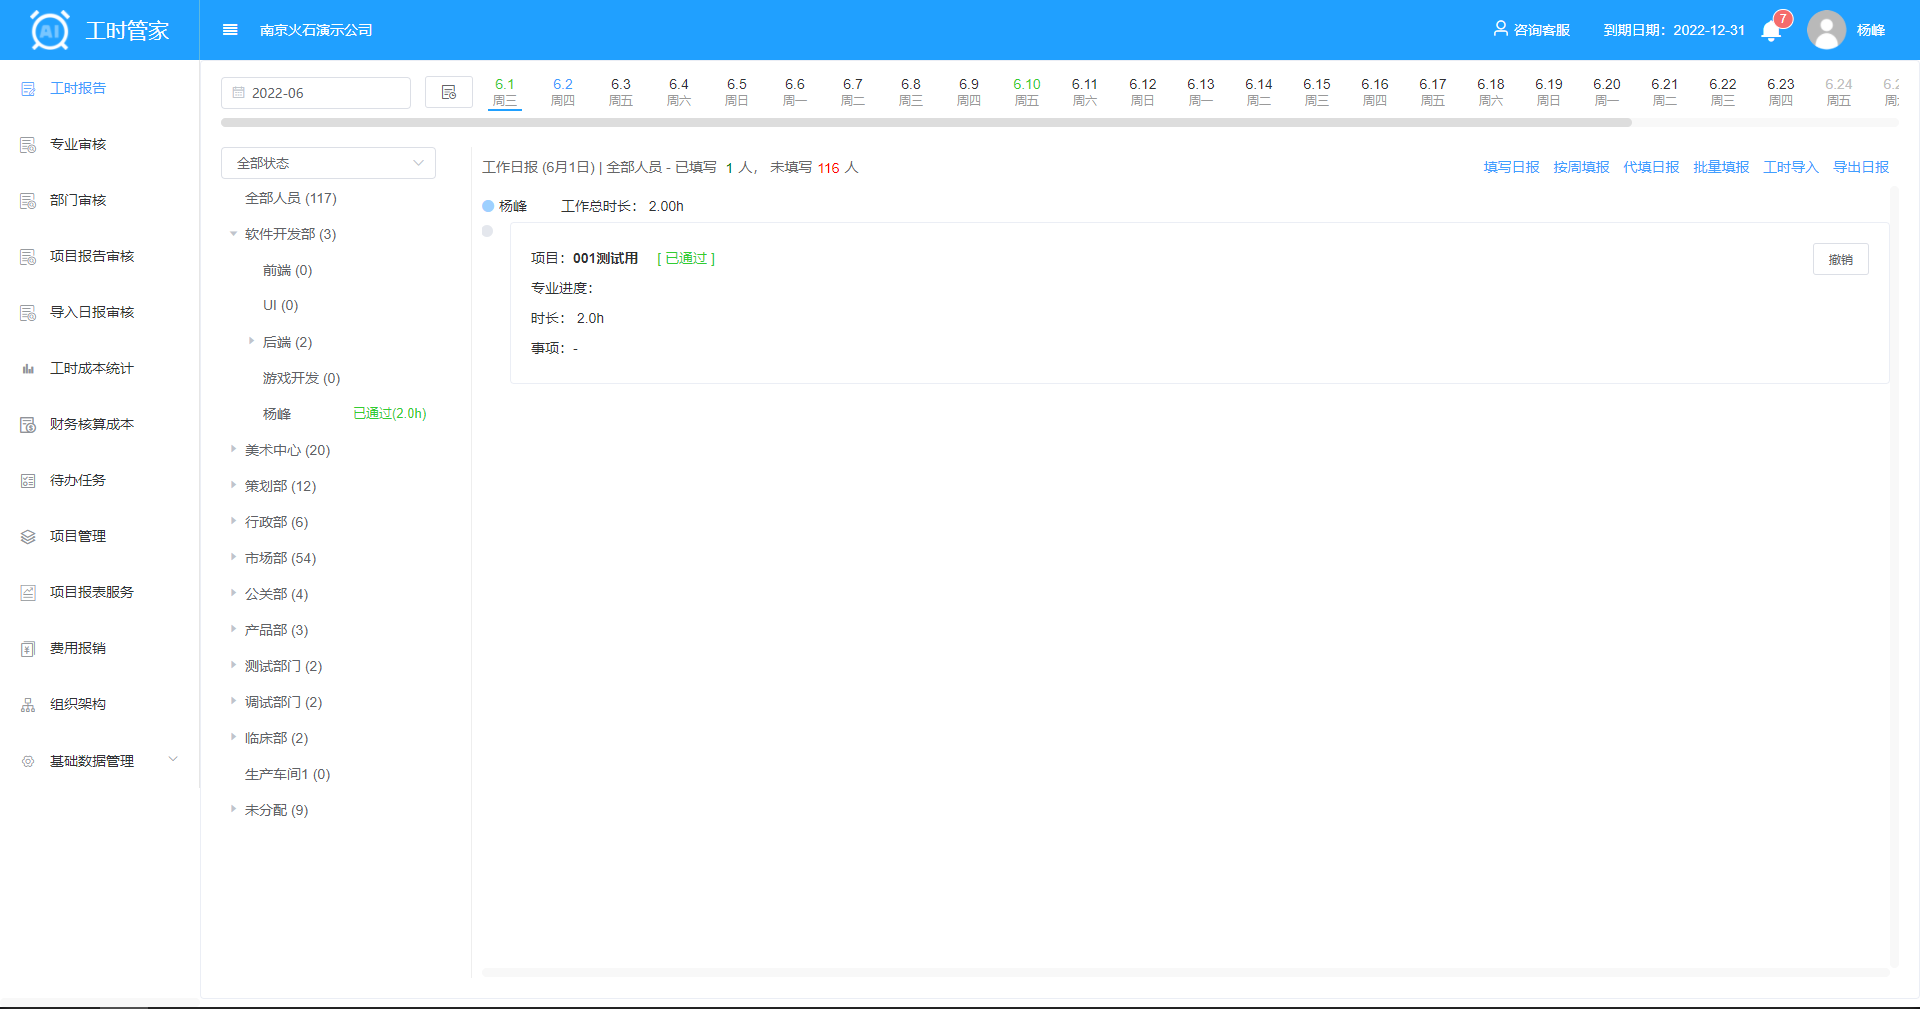Viewport: 1920px width, 1009px height.
Task: Open 组织架构 in the sidebar
Action: pyautogui.click(x=78, y=704)
